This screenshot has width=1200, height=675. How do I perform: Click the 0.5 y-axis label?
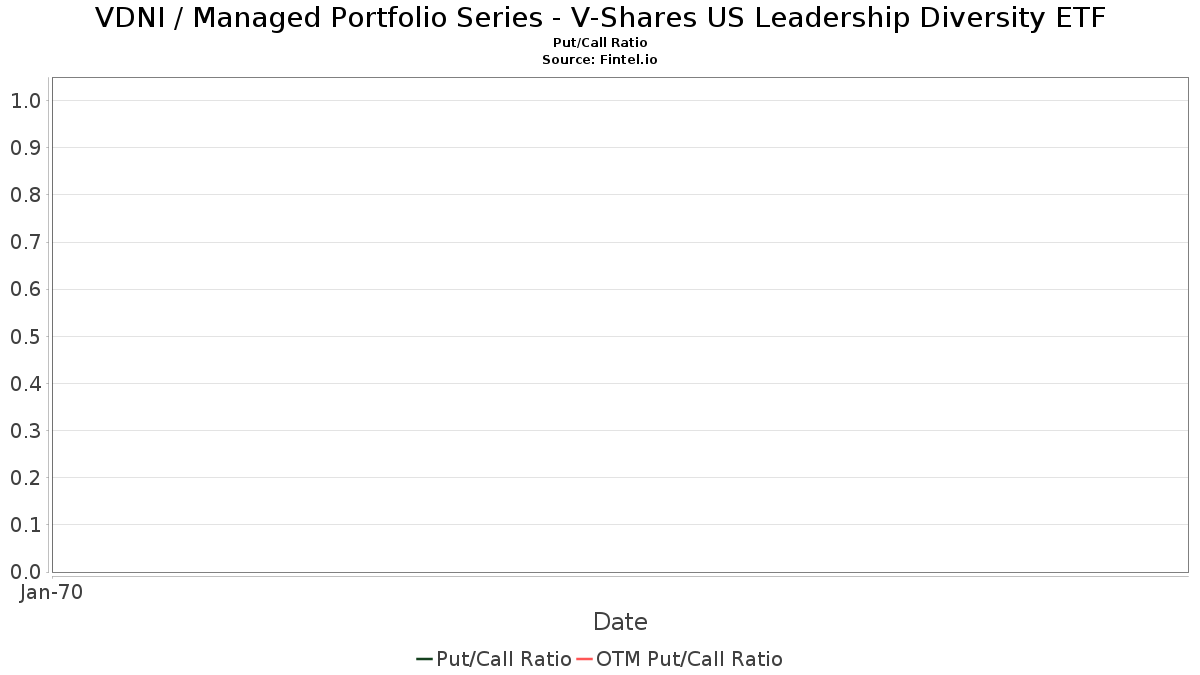[x=25, y=336]
